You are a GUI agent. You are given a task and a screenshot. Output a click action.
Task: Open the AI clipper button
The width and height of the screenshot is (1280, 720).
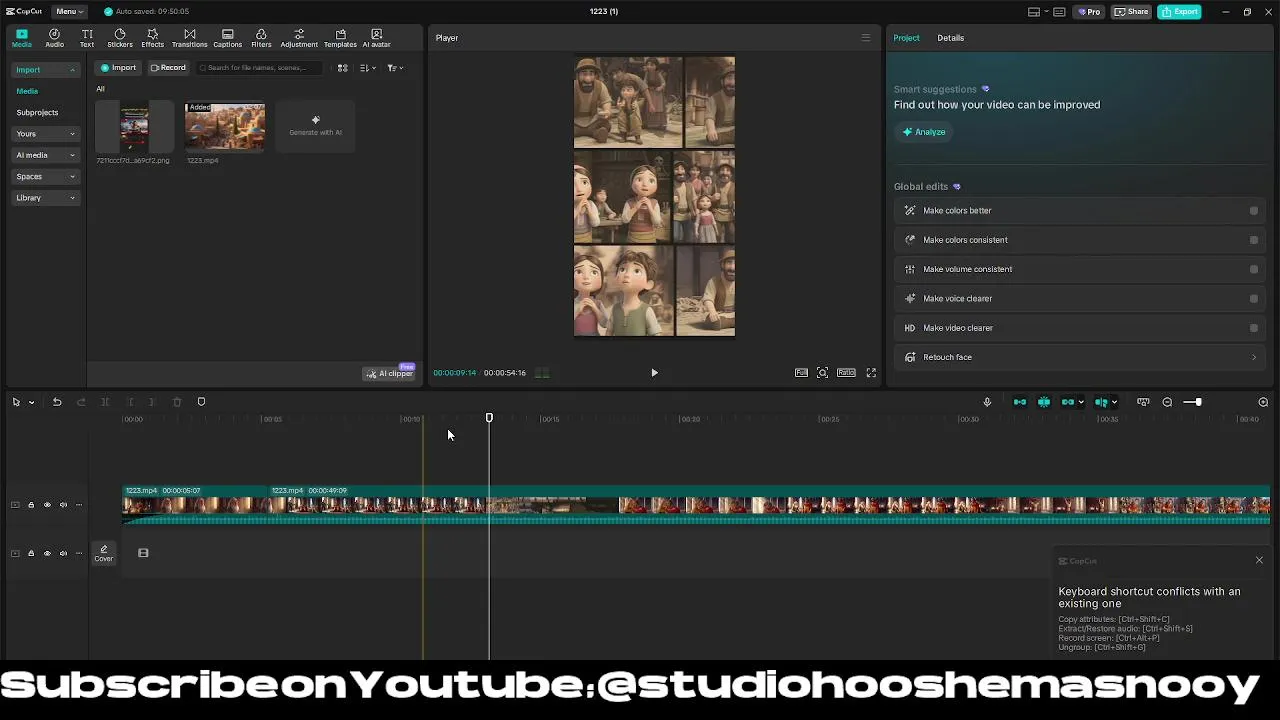pos(389,373)
